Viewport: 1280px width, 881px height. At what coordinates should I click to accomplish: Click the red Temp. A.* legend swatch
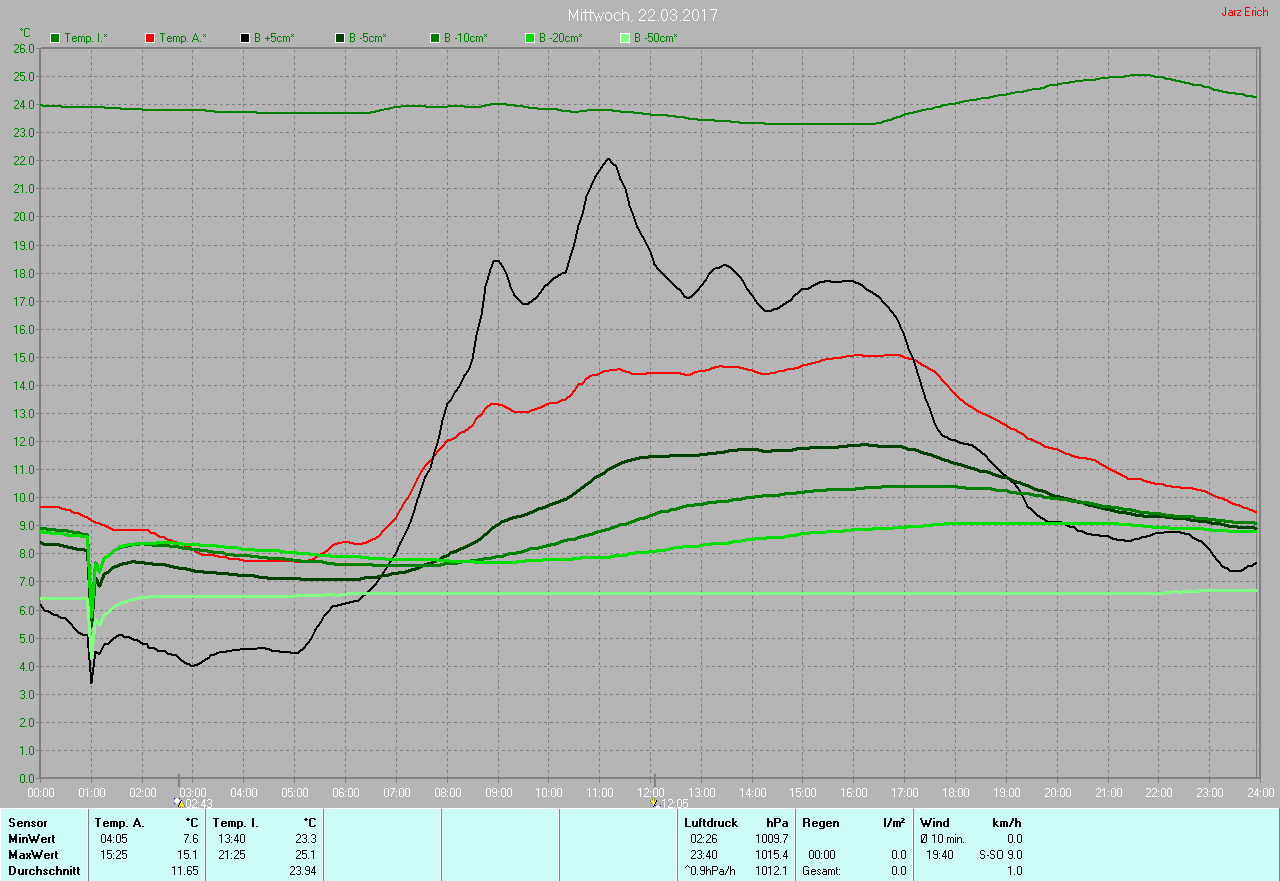click(x=150, y=38)
